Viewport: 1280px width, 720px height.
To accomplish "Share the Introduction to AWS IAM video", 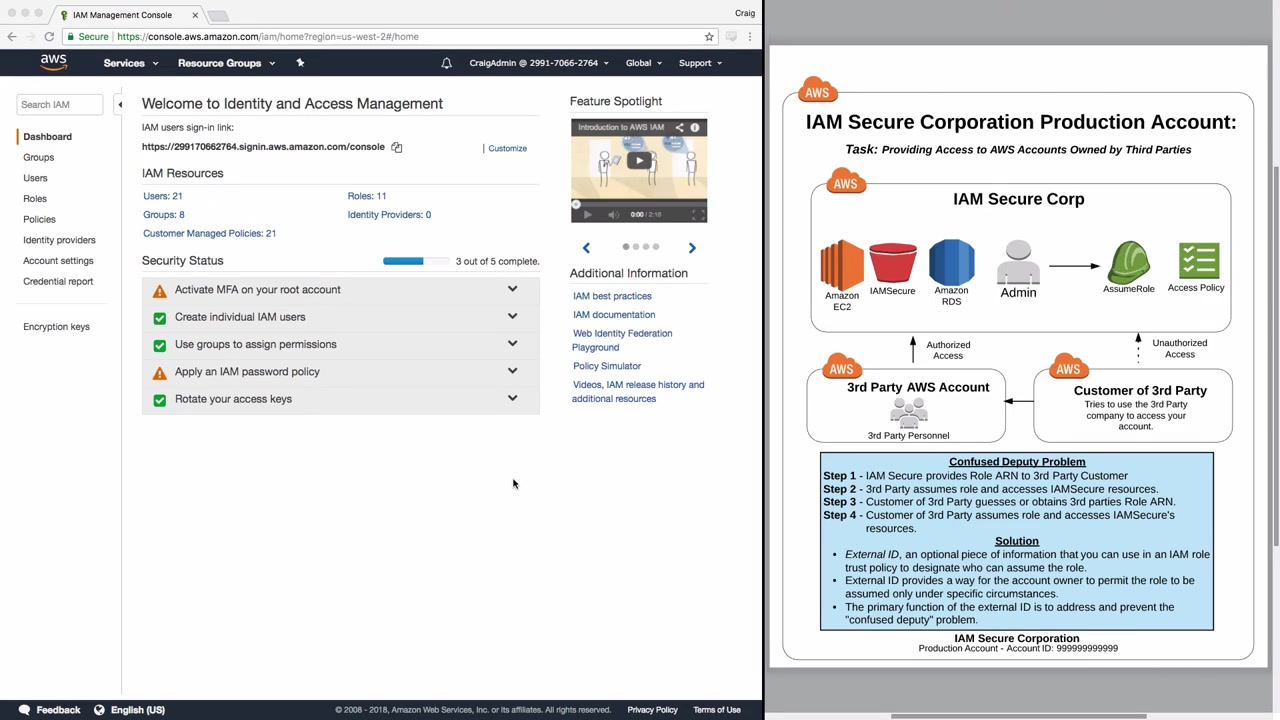I will click(679, 128).
